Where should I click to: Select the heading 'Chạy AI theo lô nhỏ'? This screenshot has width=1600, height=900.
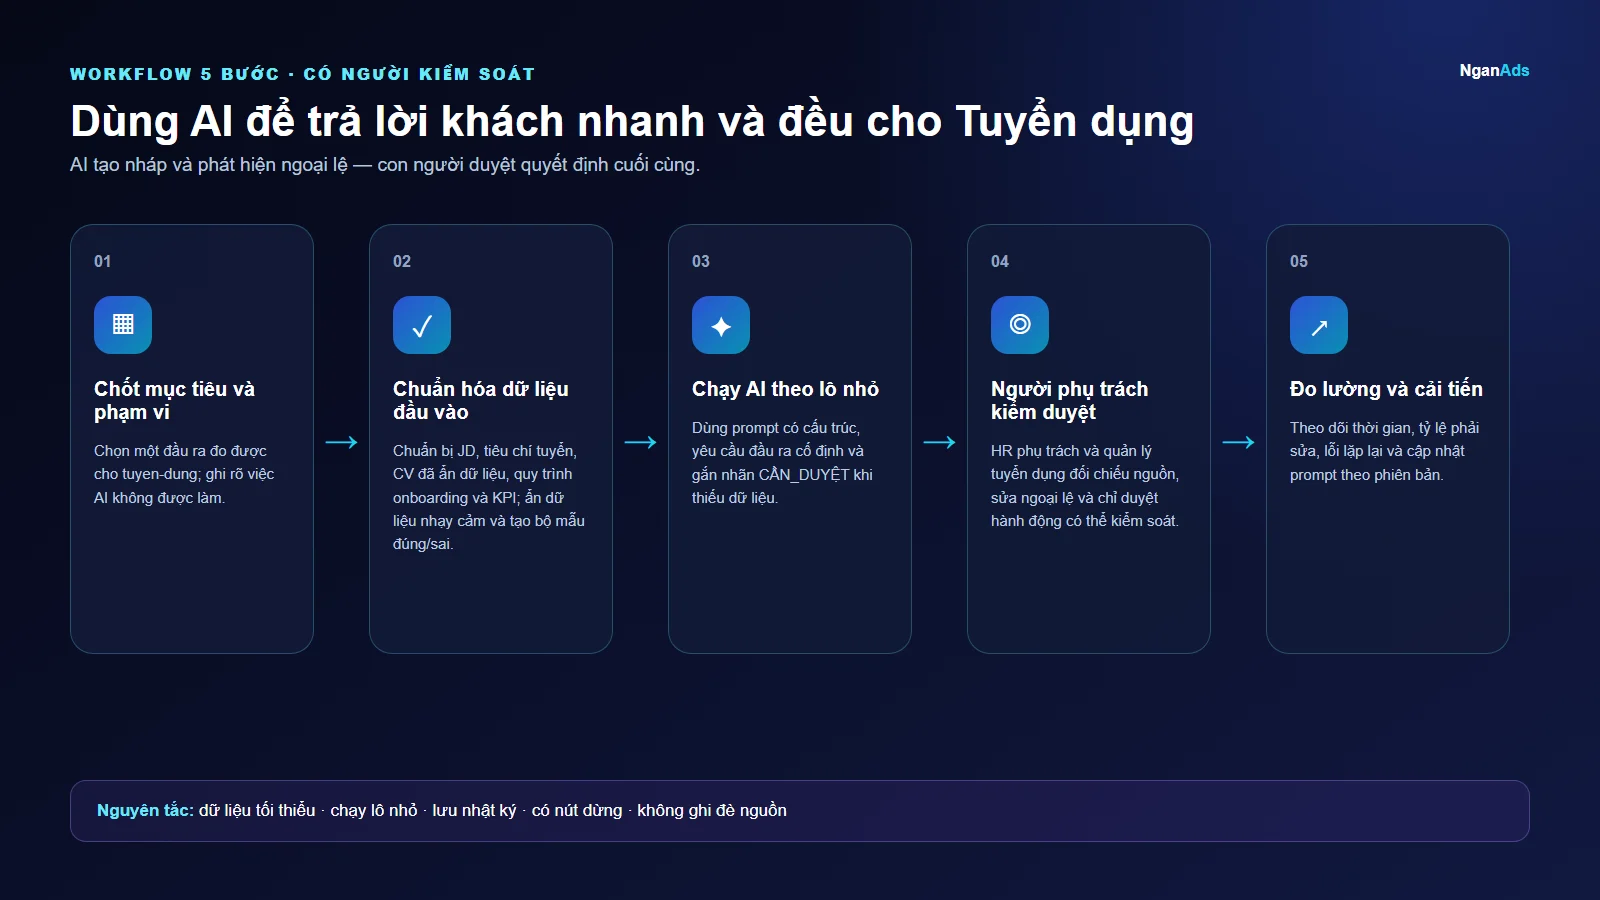785,389
